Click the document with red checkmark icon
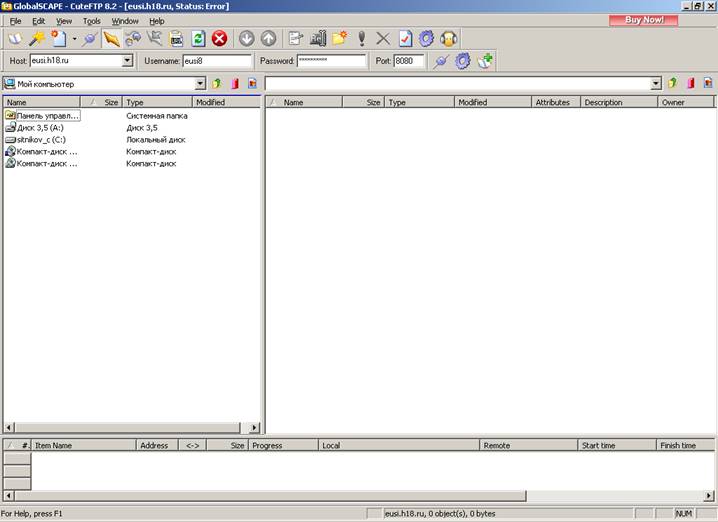The height and width of the screenshot is (522, 718). tap(405, 39)
